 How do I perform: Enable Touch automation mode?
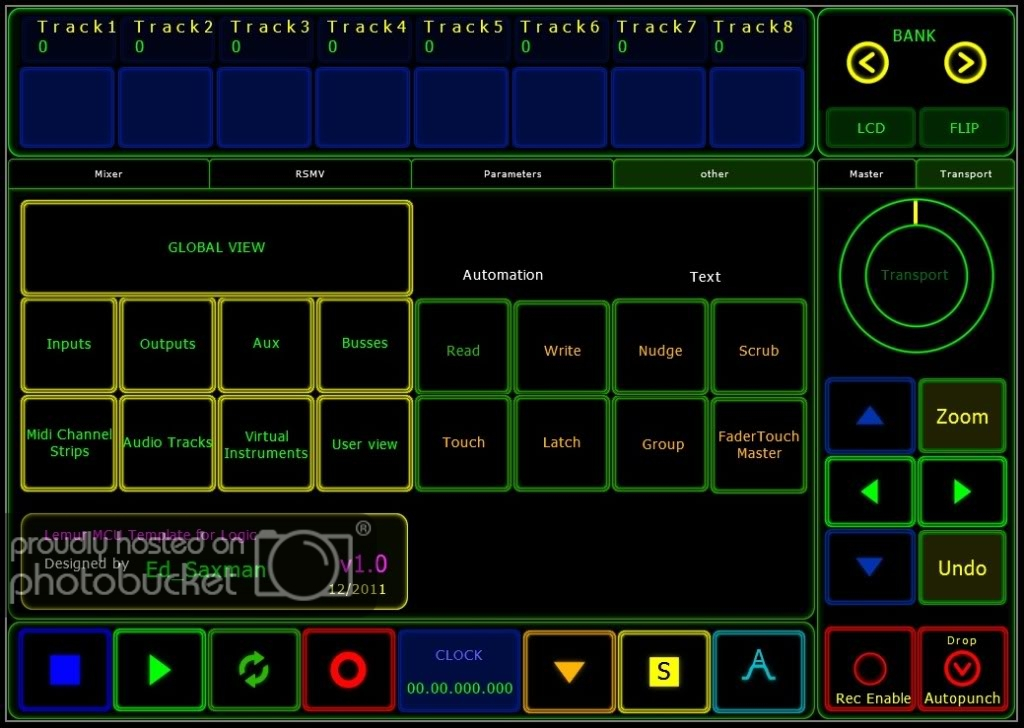(463, 444)
